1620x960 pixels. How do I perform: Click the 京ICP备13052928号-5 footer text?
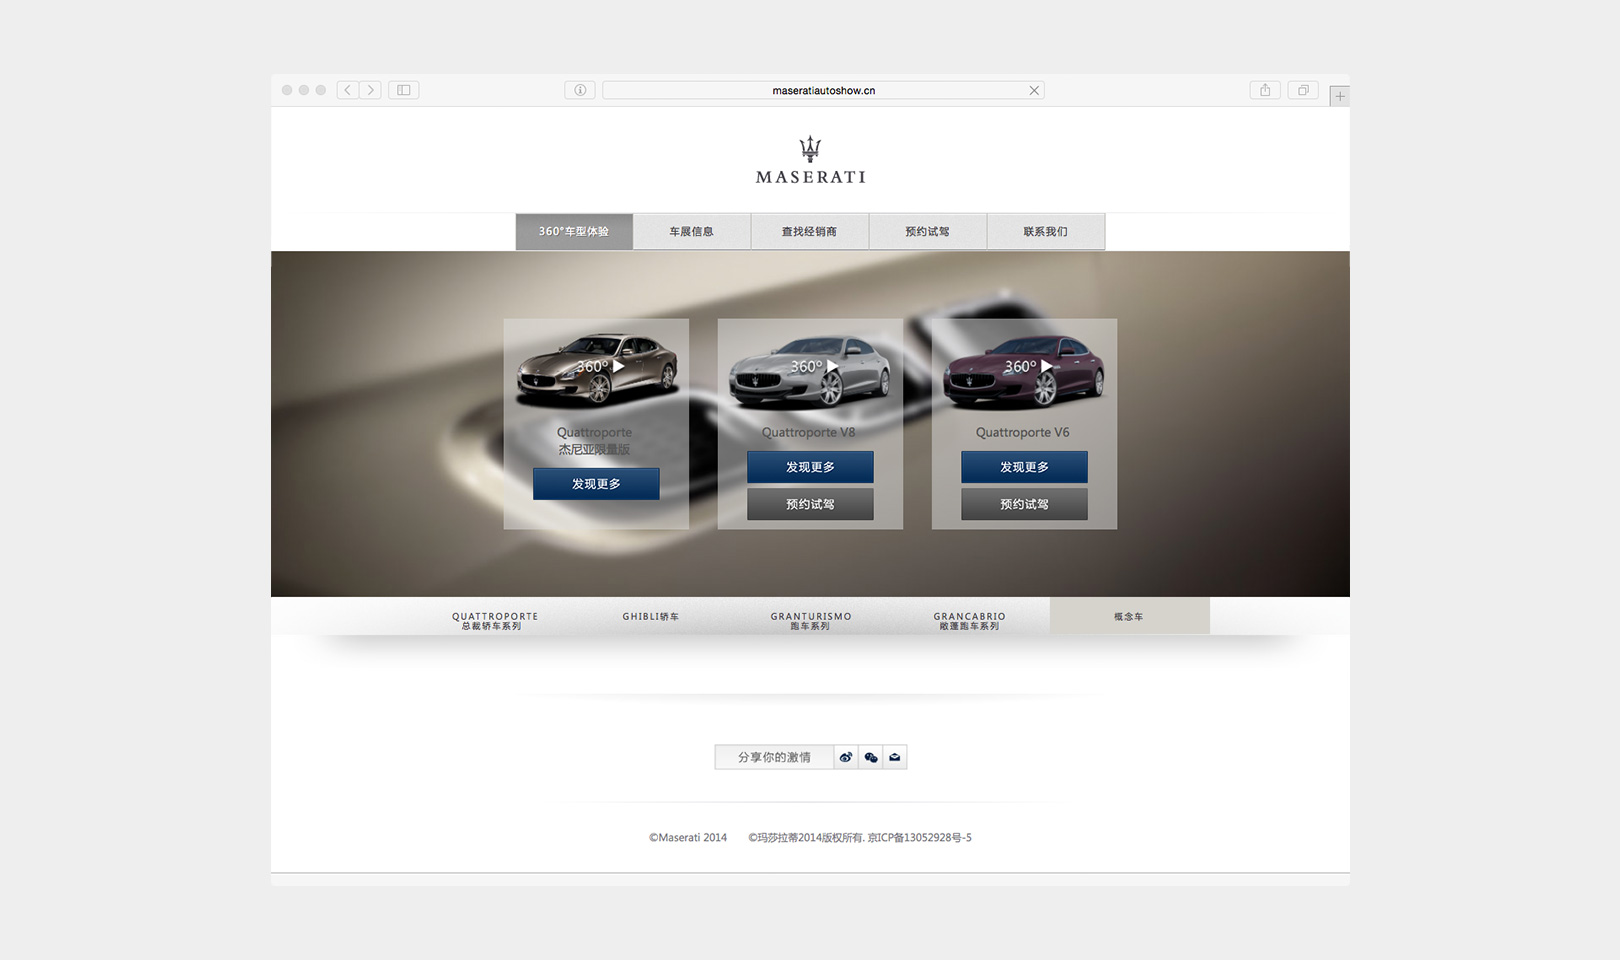pos(920,838)
